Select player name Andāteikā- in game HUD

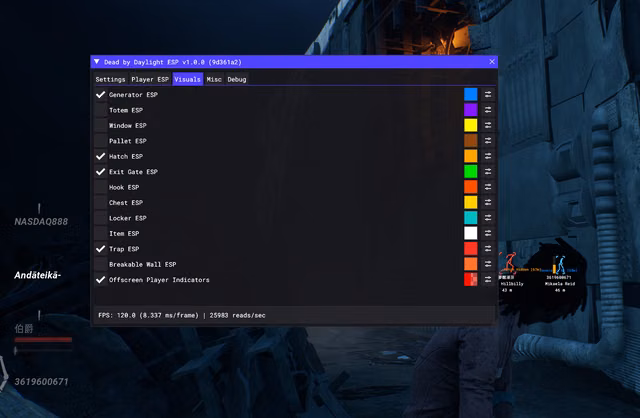(x=38, y=276)
